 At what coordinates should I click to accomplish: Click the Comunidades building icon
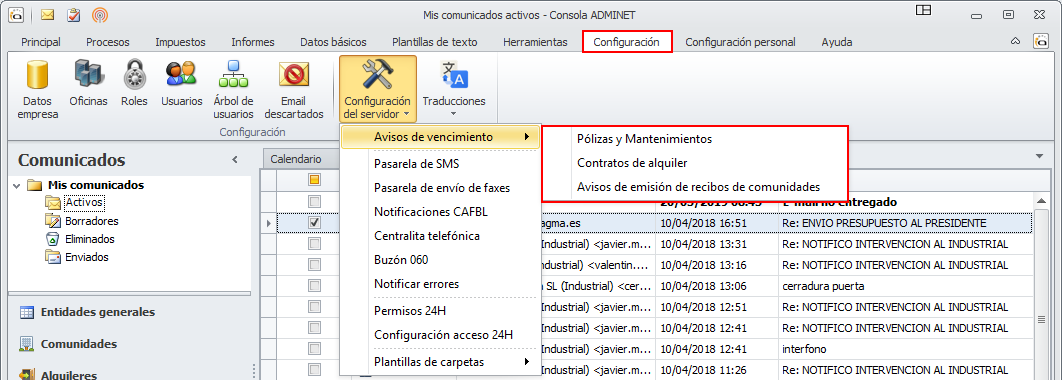coord(26,343)
